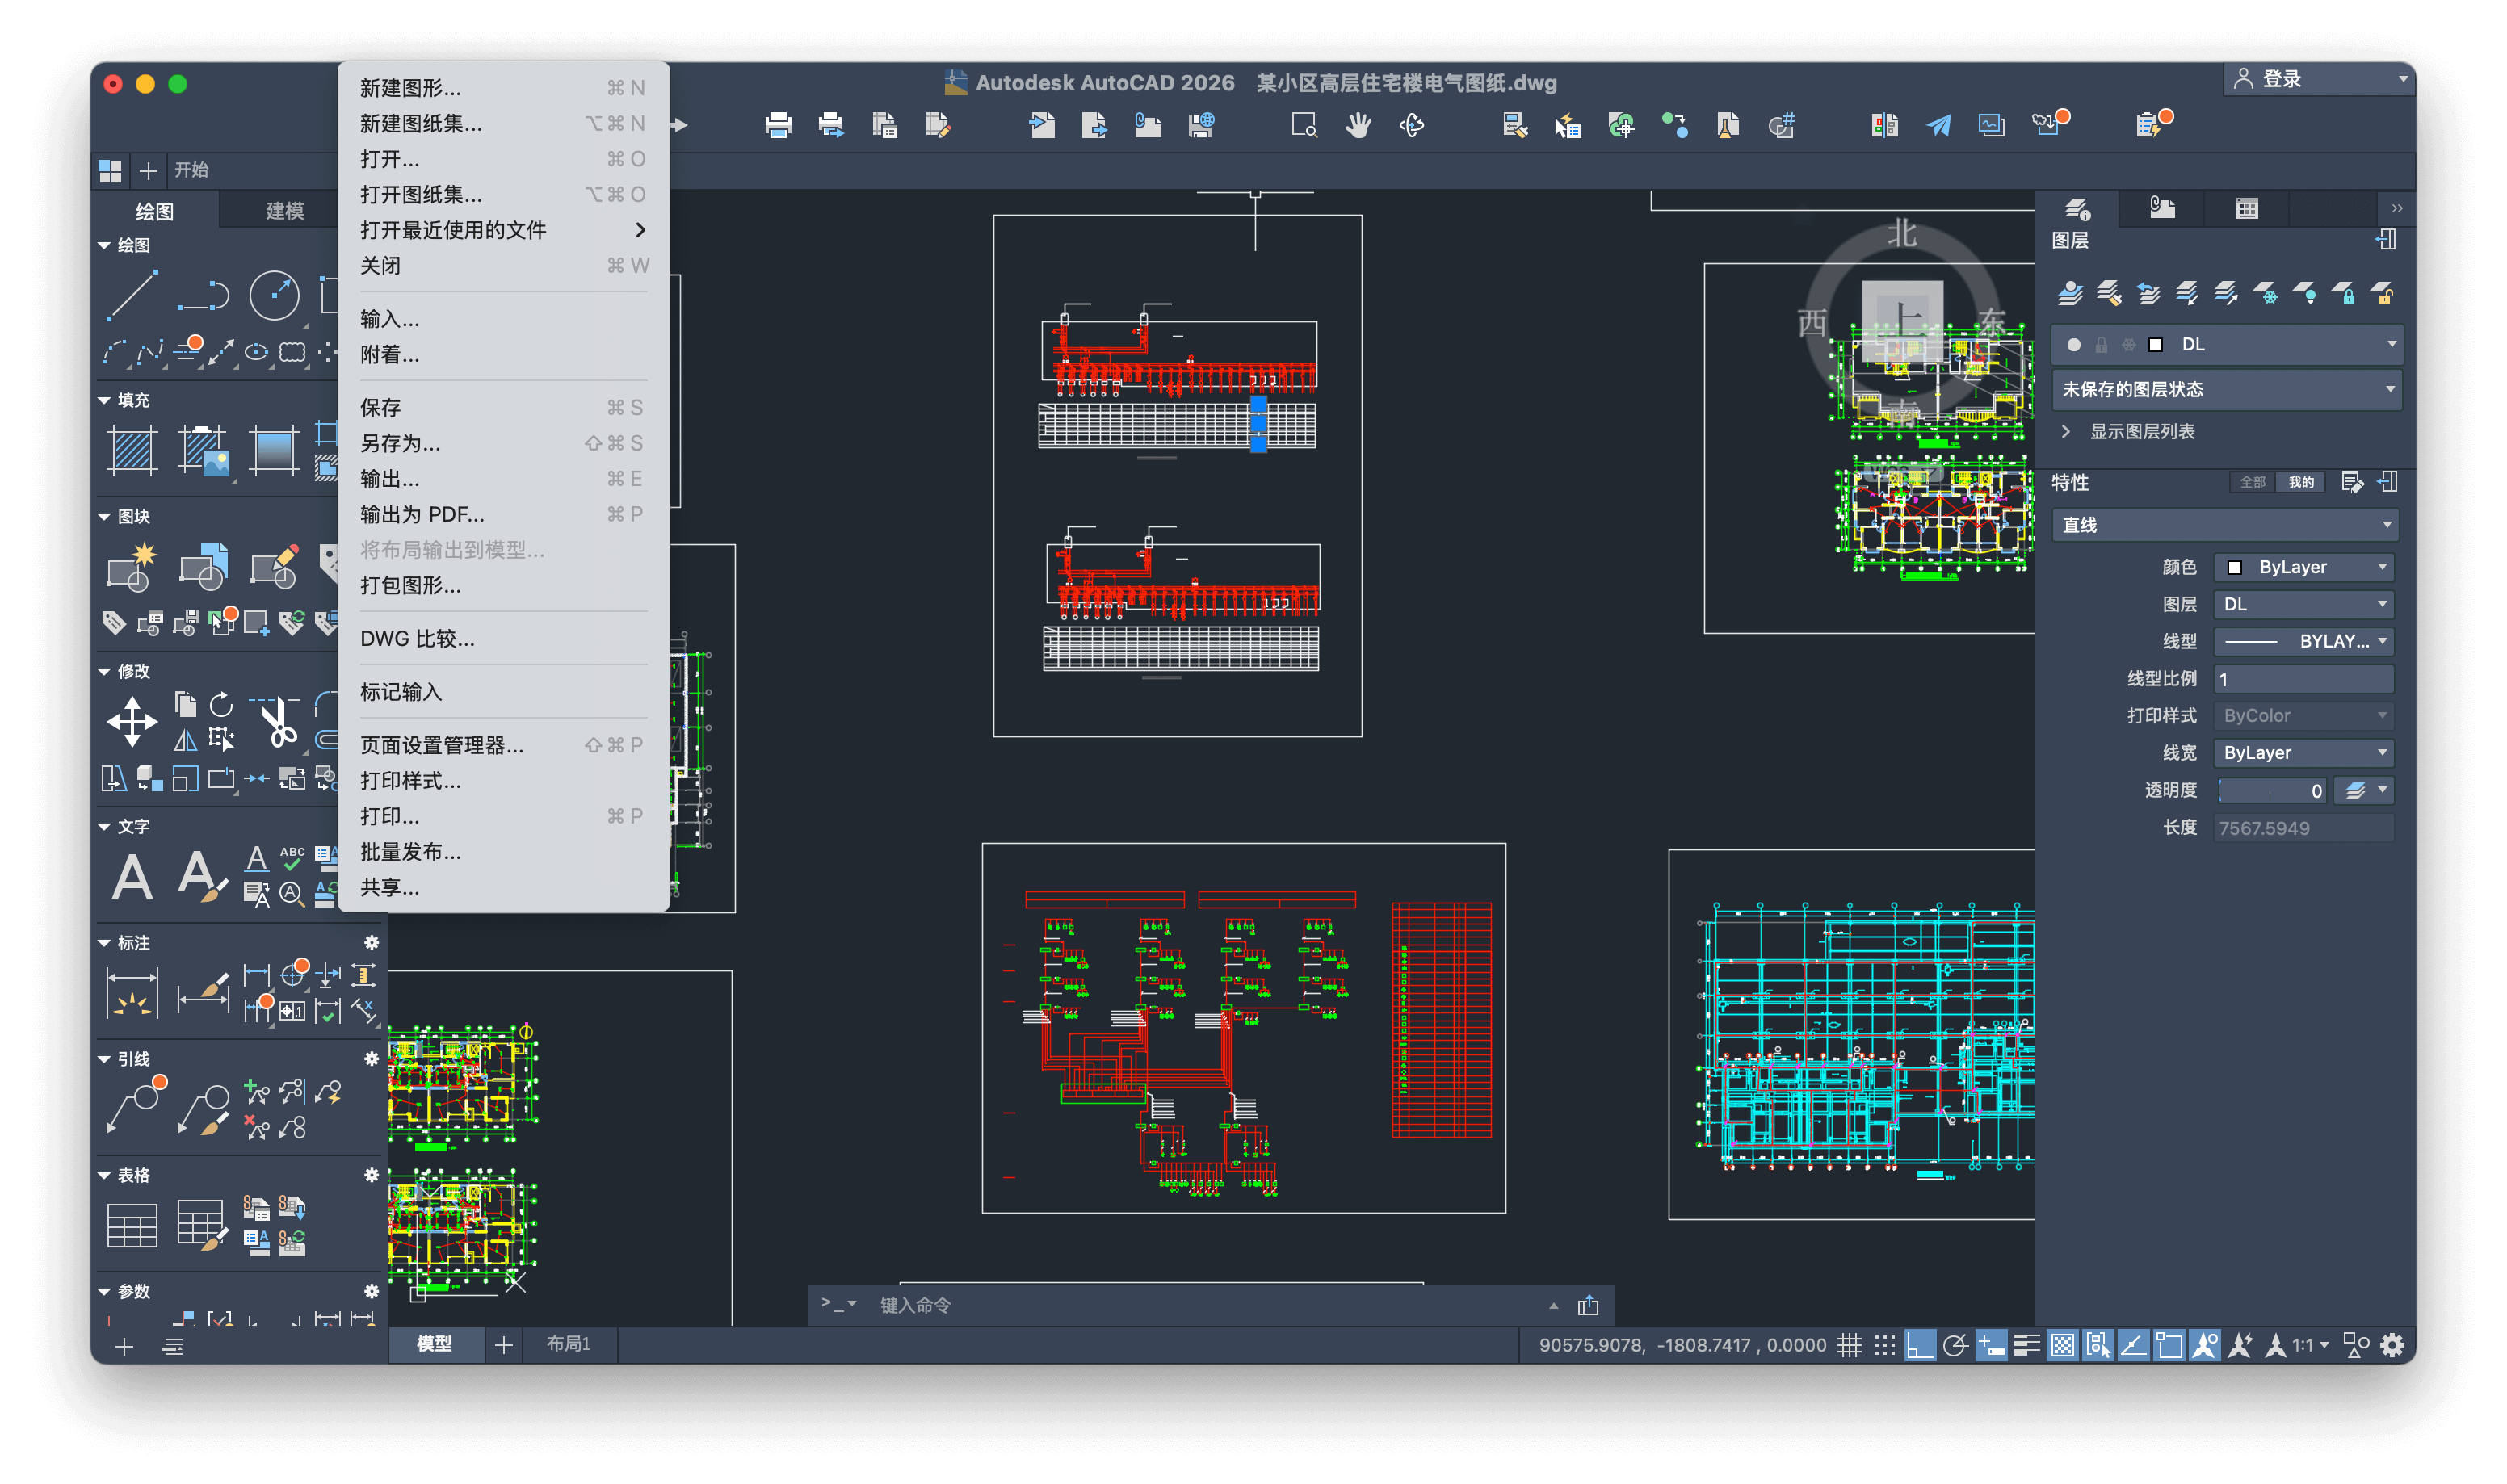This screenshot has height=1484, width=2507.
Task: Toggle Ortho Mode in status bar
Action: (x=1919, y=1345)
